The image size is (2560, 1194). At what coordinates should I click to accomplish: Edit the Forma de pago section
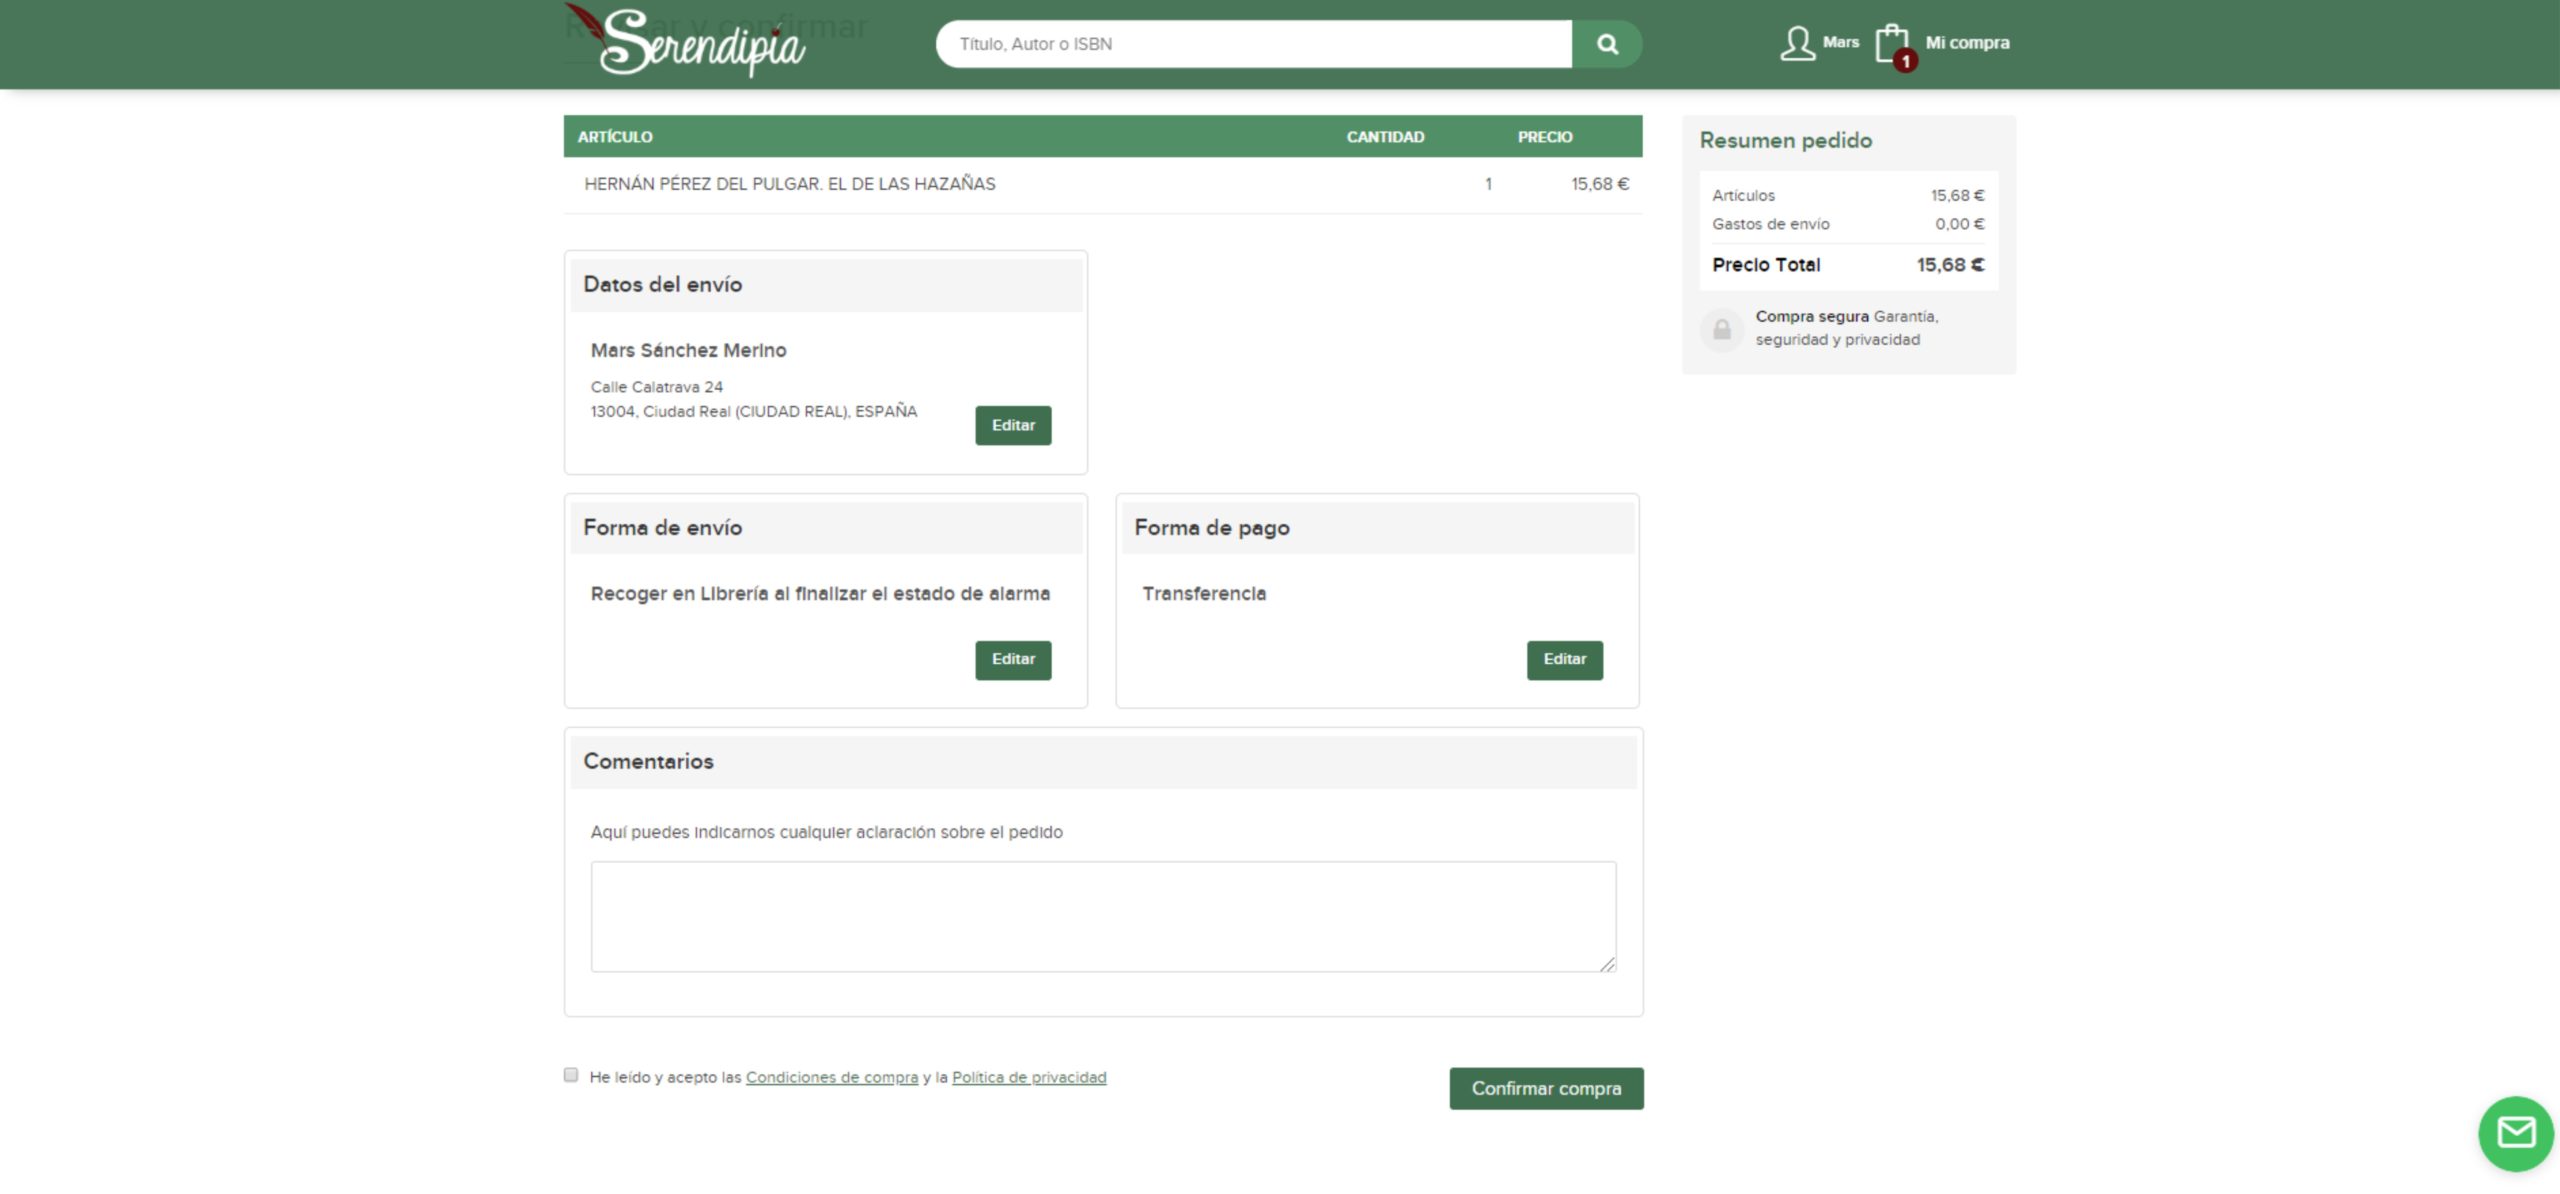pyautogui.click(x=1564, y=660)
